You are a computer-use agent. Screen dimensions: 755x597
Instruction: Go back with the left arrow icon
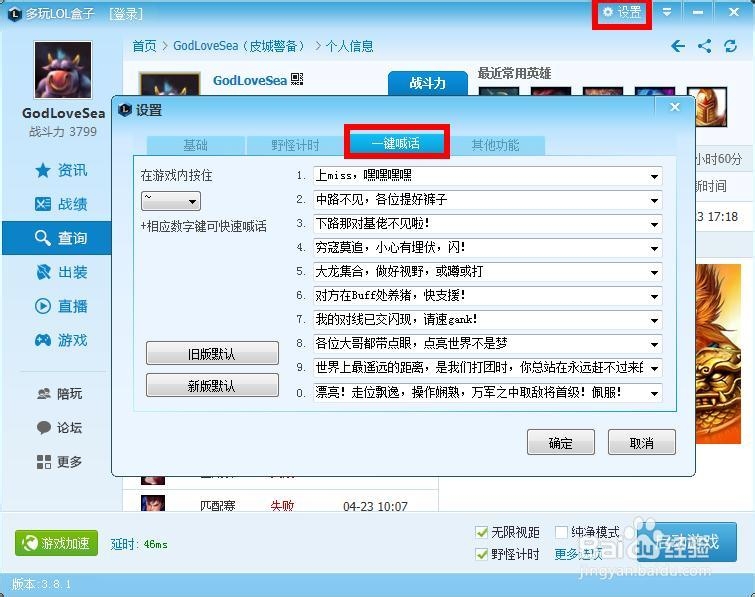tap(678, 46)
